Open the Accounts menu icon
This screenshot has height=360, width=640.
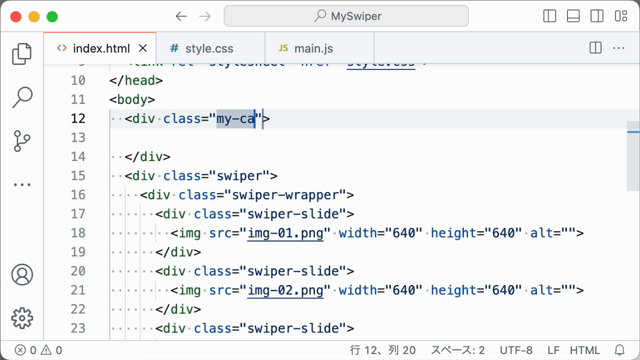(22, 274)
